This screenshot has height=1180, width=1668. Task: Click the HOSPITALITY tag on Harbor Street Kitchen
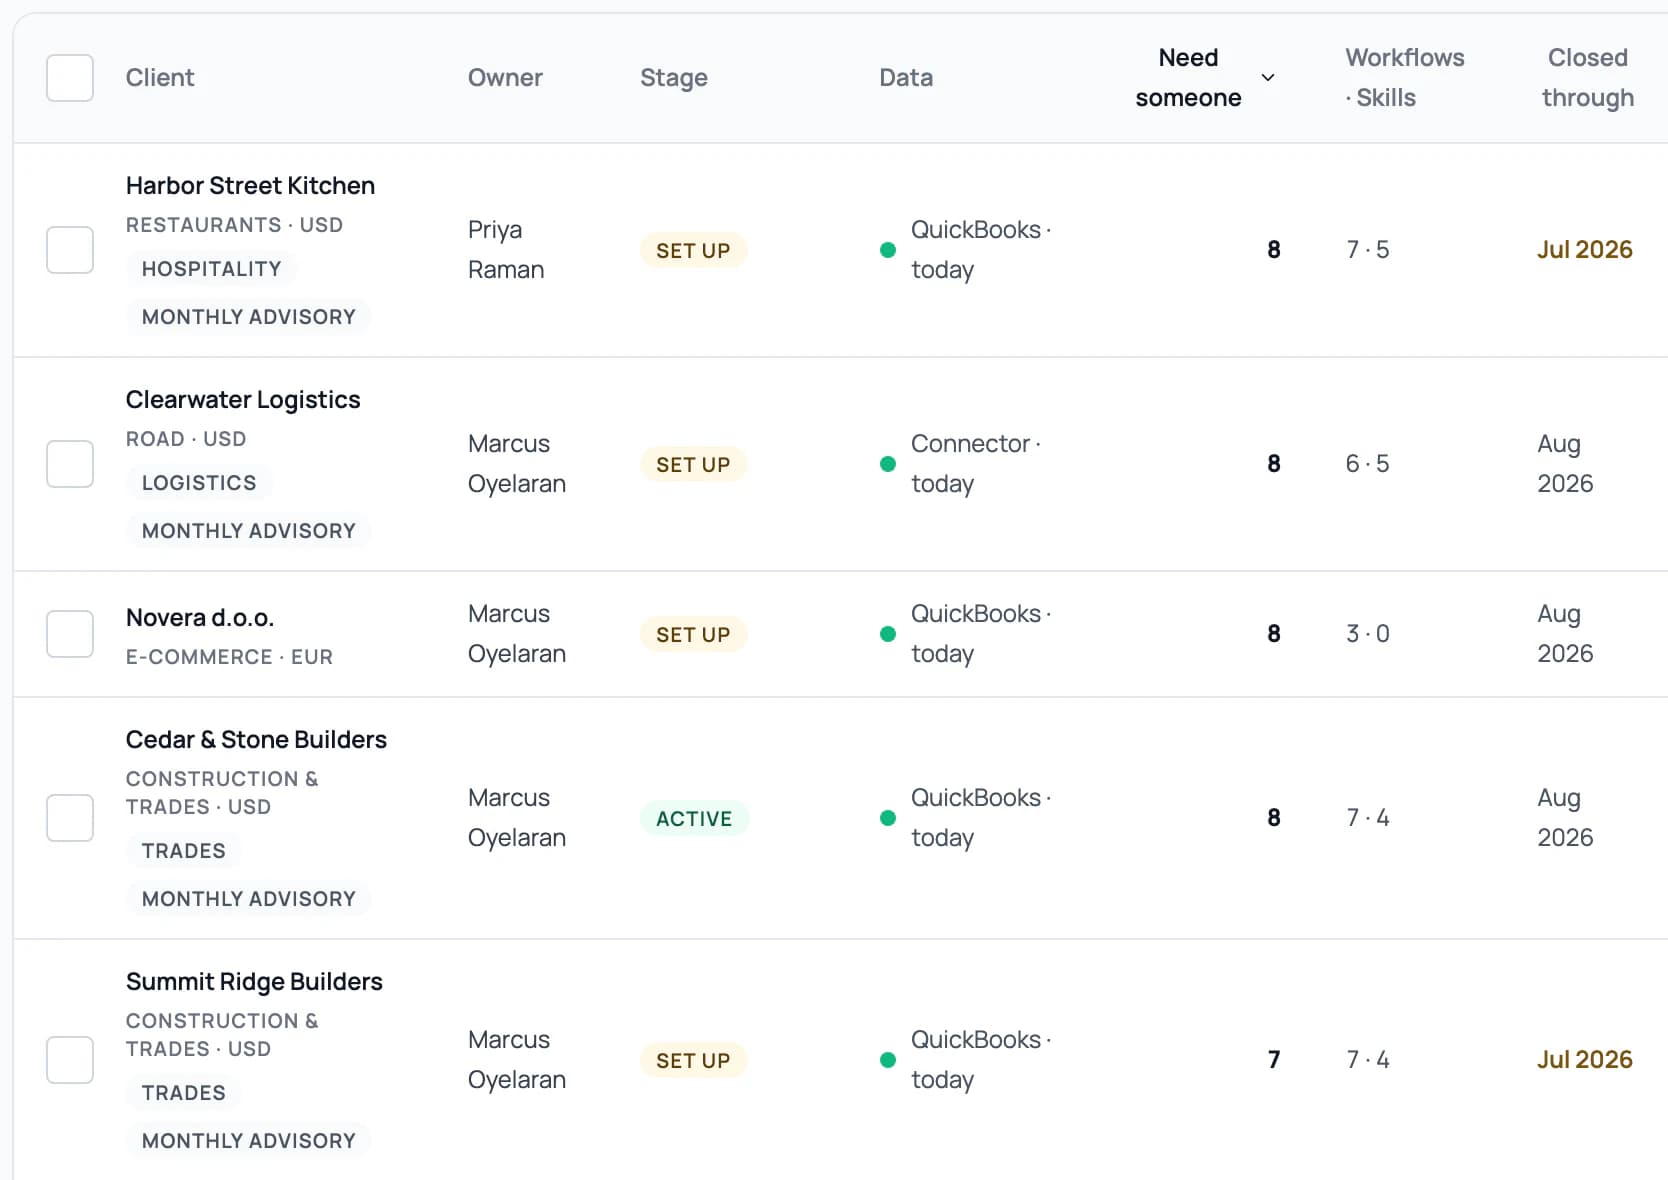212,269
